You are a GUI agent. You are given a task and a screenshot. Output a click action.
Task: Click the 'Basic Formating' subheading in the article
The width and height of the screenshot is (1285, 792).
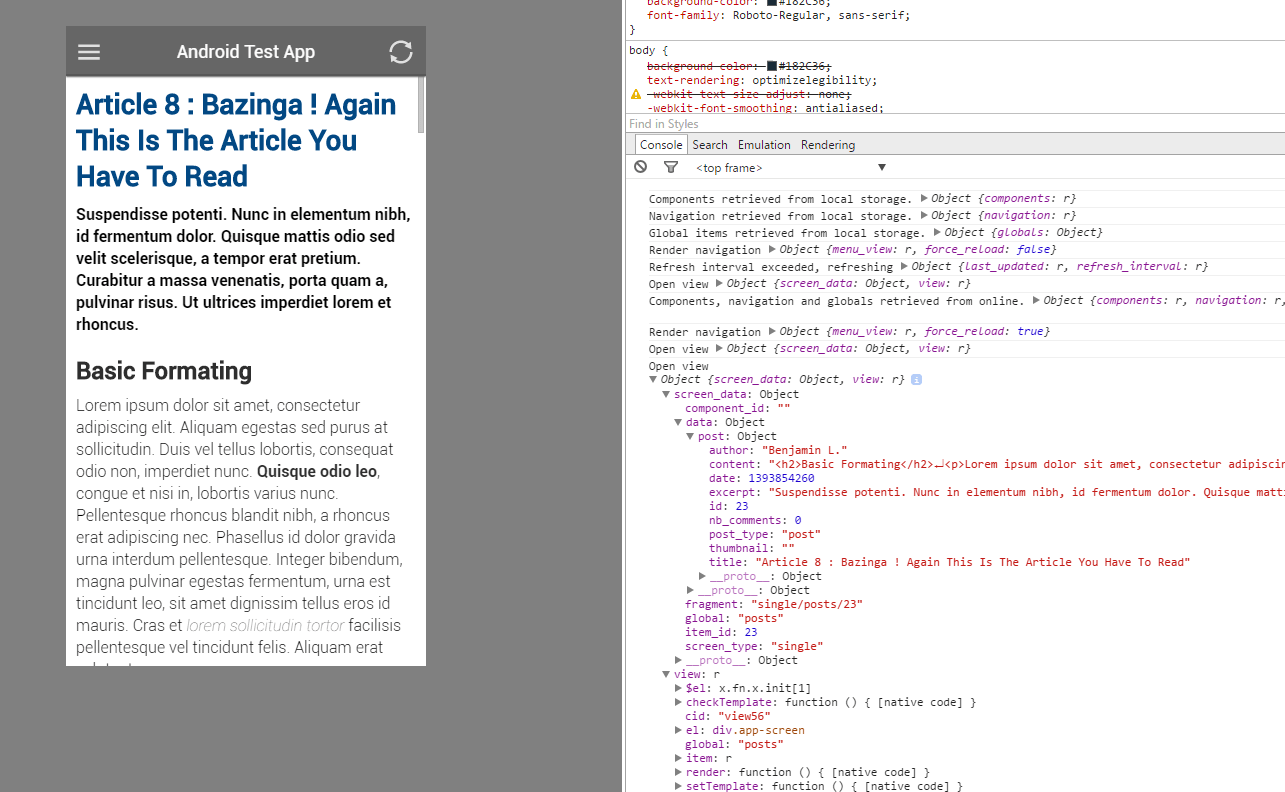point(164,371)
